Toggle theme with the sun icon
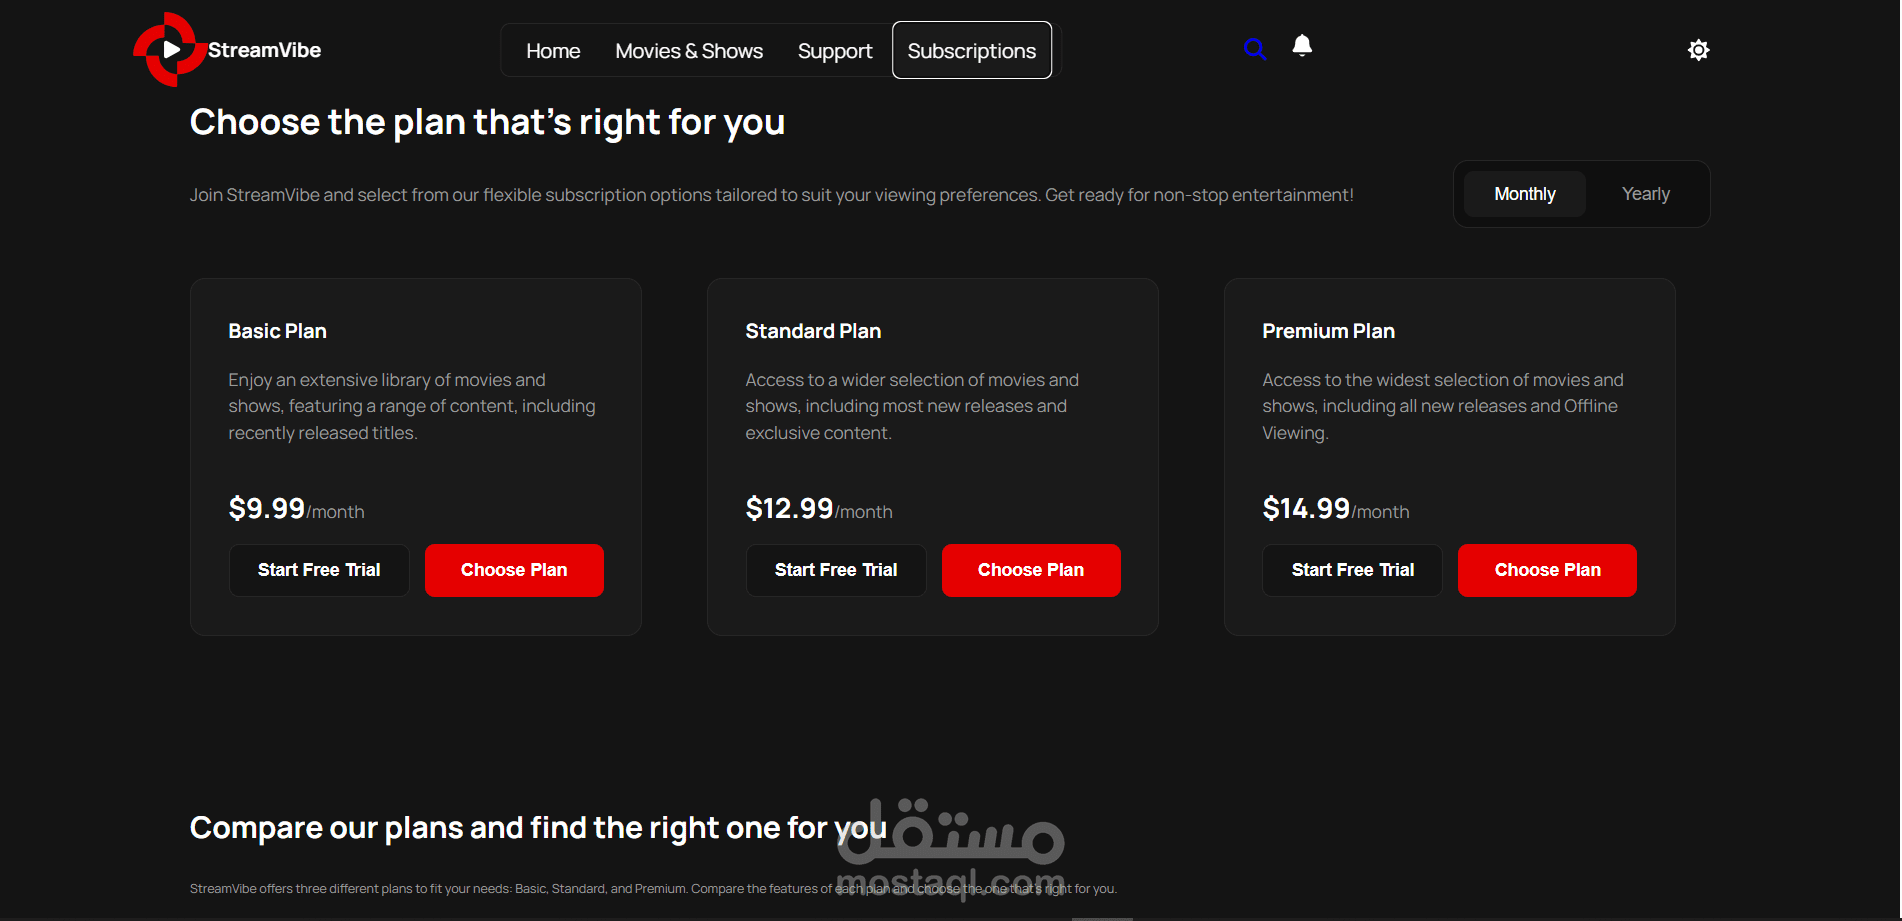This screenshot has width=1902, height=921. [x=1698, y=50]
